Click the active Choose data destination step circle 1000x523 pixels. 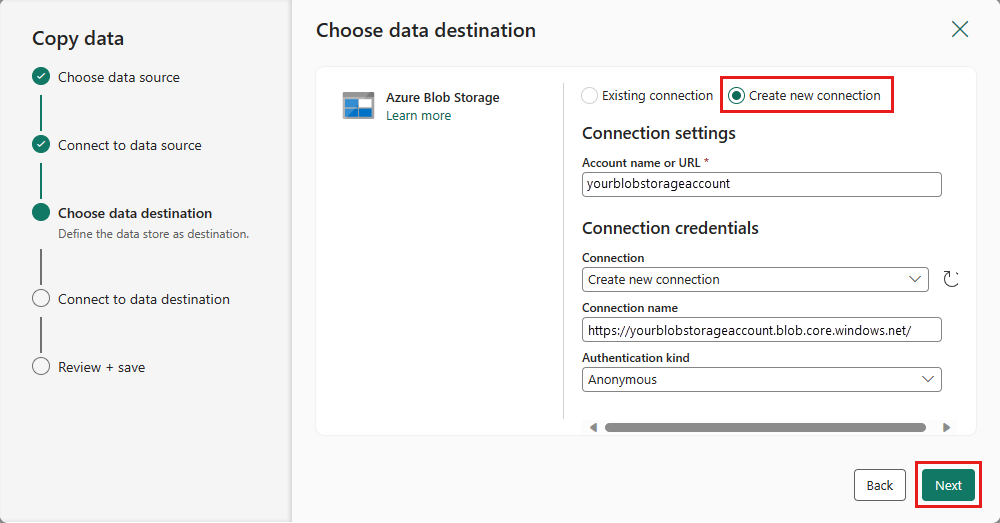point(41,212)
